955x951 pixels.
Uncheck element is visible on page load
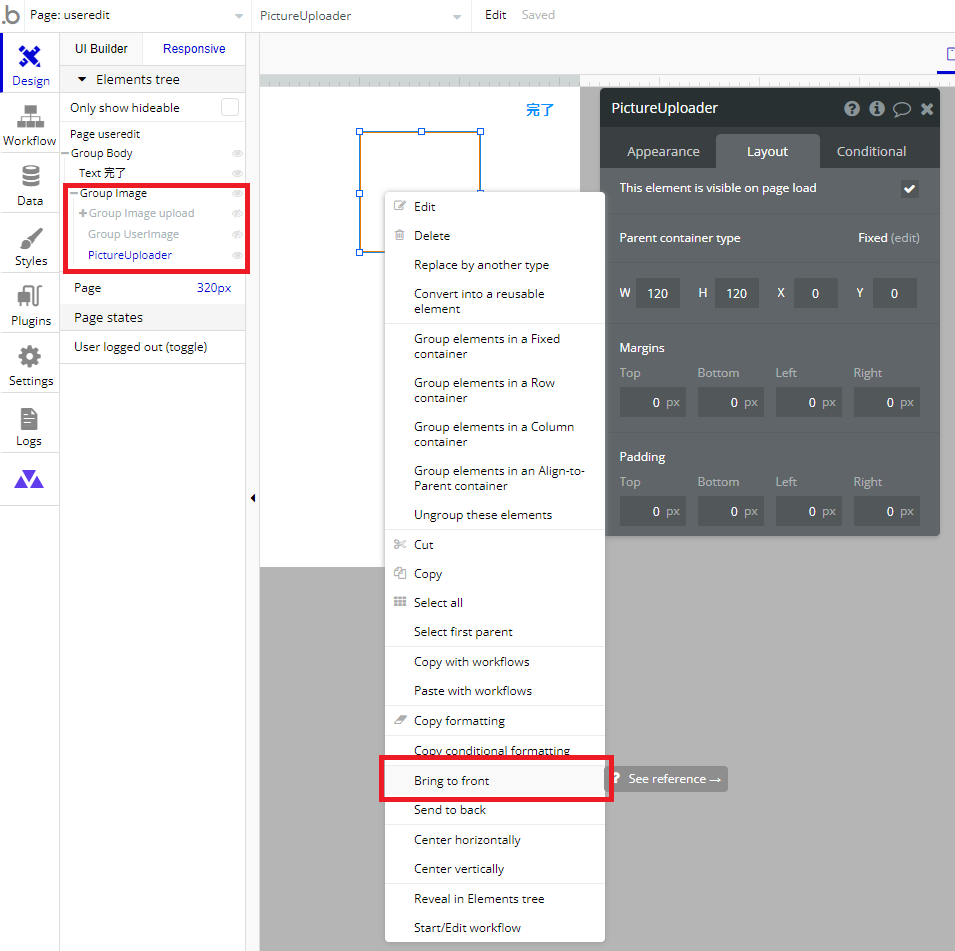click(909, 188)
